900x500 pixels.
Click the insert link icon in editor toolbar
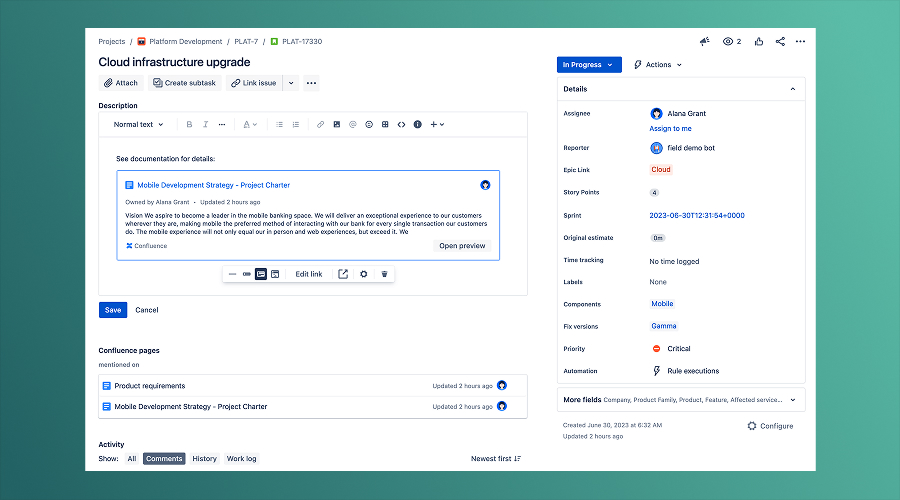point(320,125)
